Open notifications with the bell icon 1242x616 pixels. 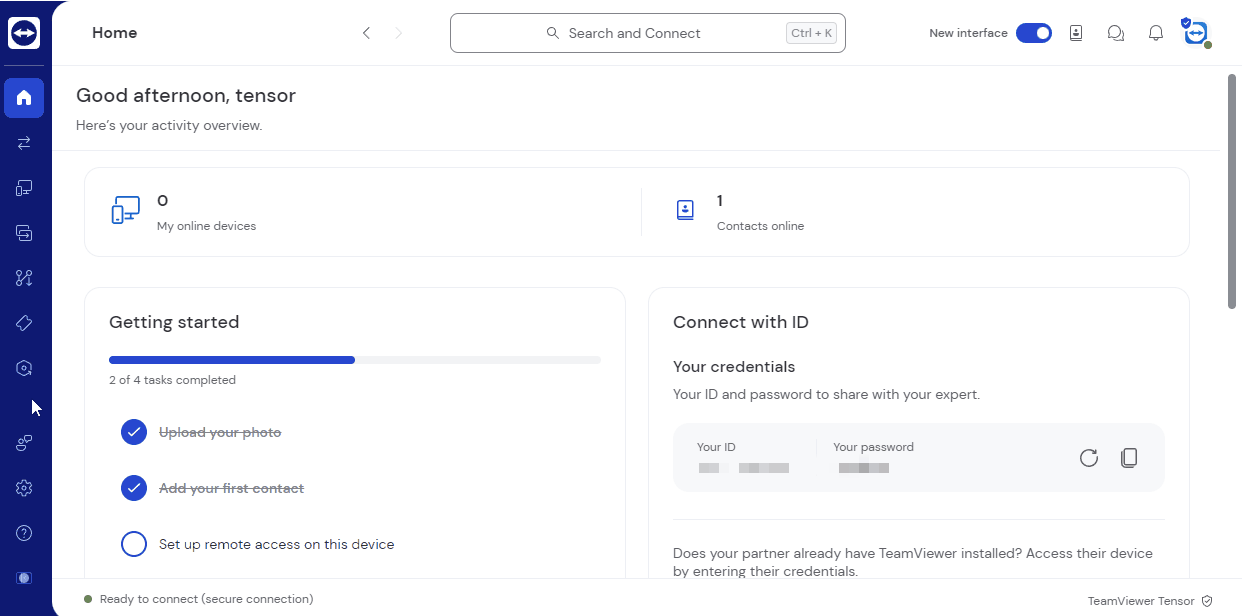click(x=1156, y=32)
